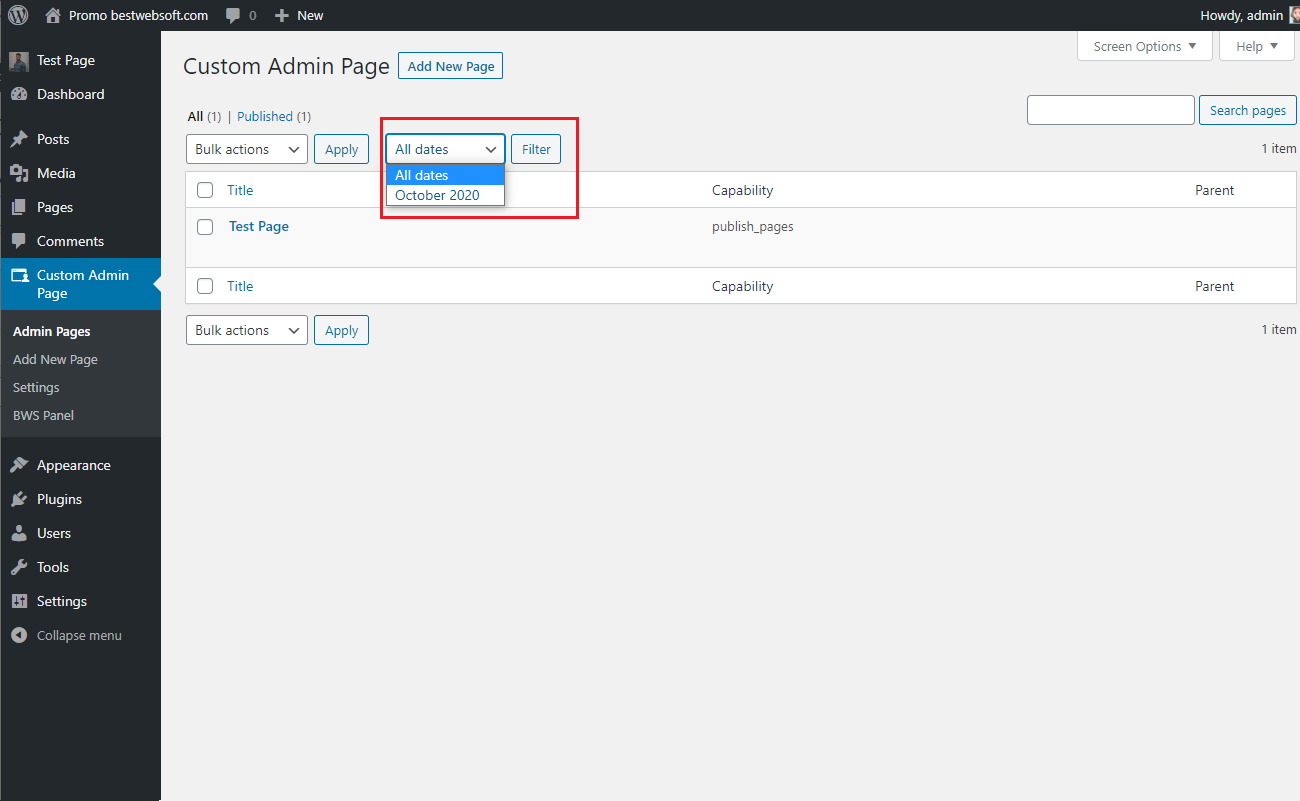The height and width of the screenshot is (801, 1300).
Task: Click the plus icon next to New
Action: click(282, 15)
